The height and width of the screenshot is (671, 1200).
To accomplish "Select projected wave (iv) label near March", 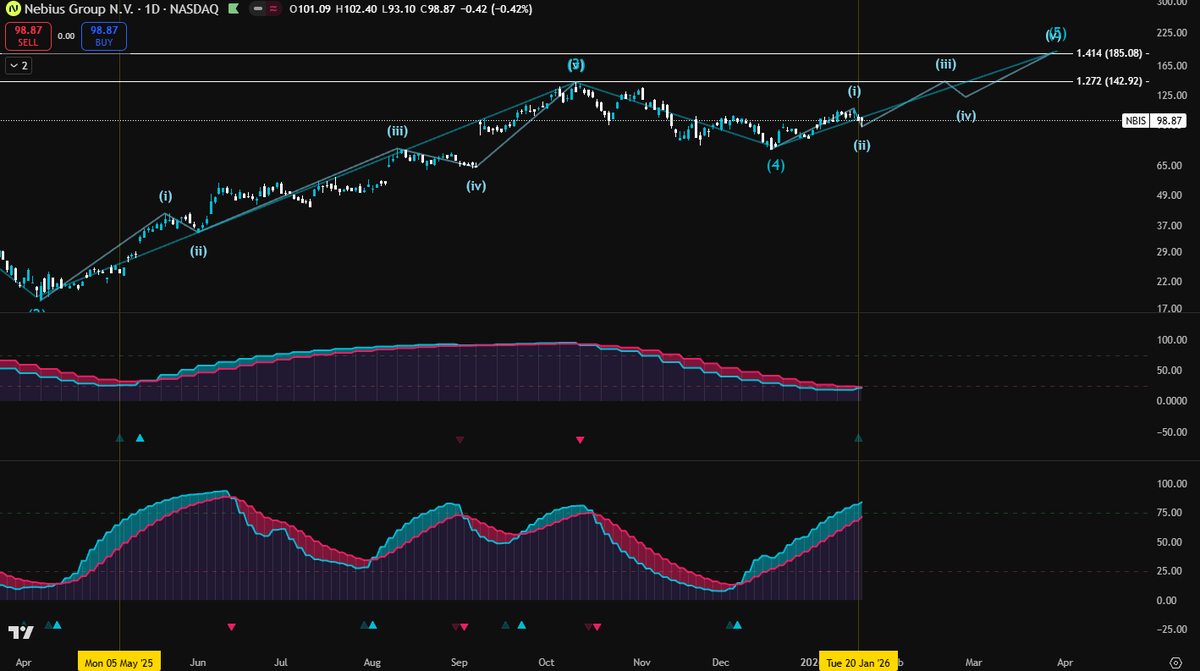I will [965, 116].
